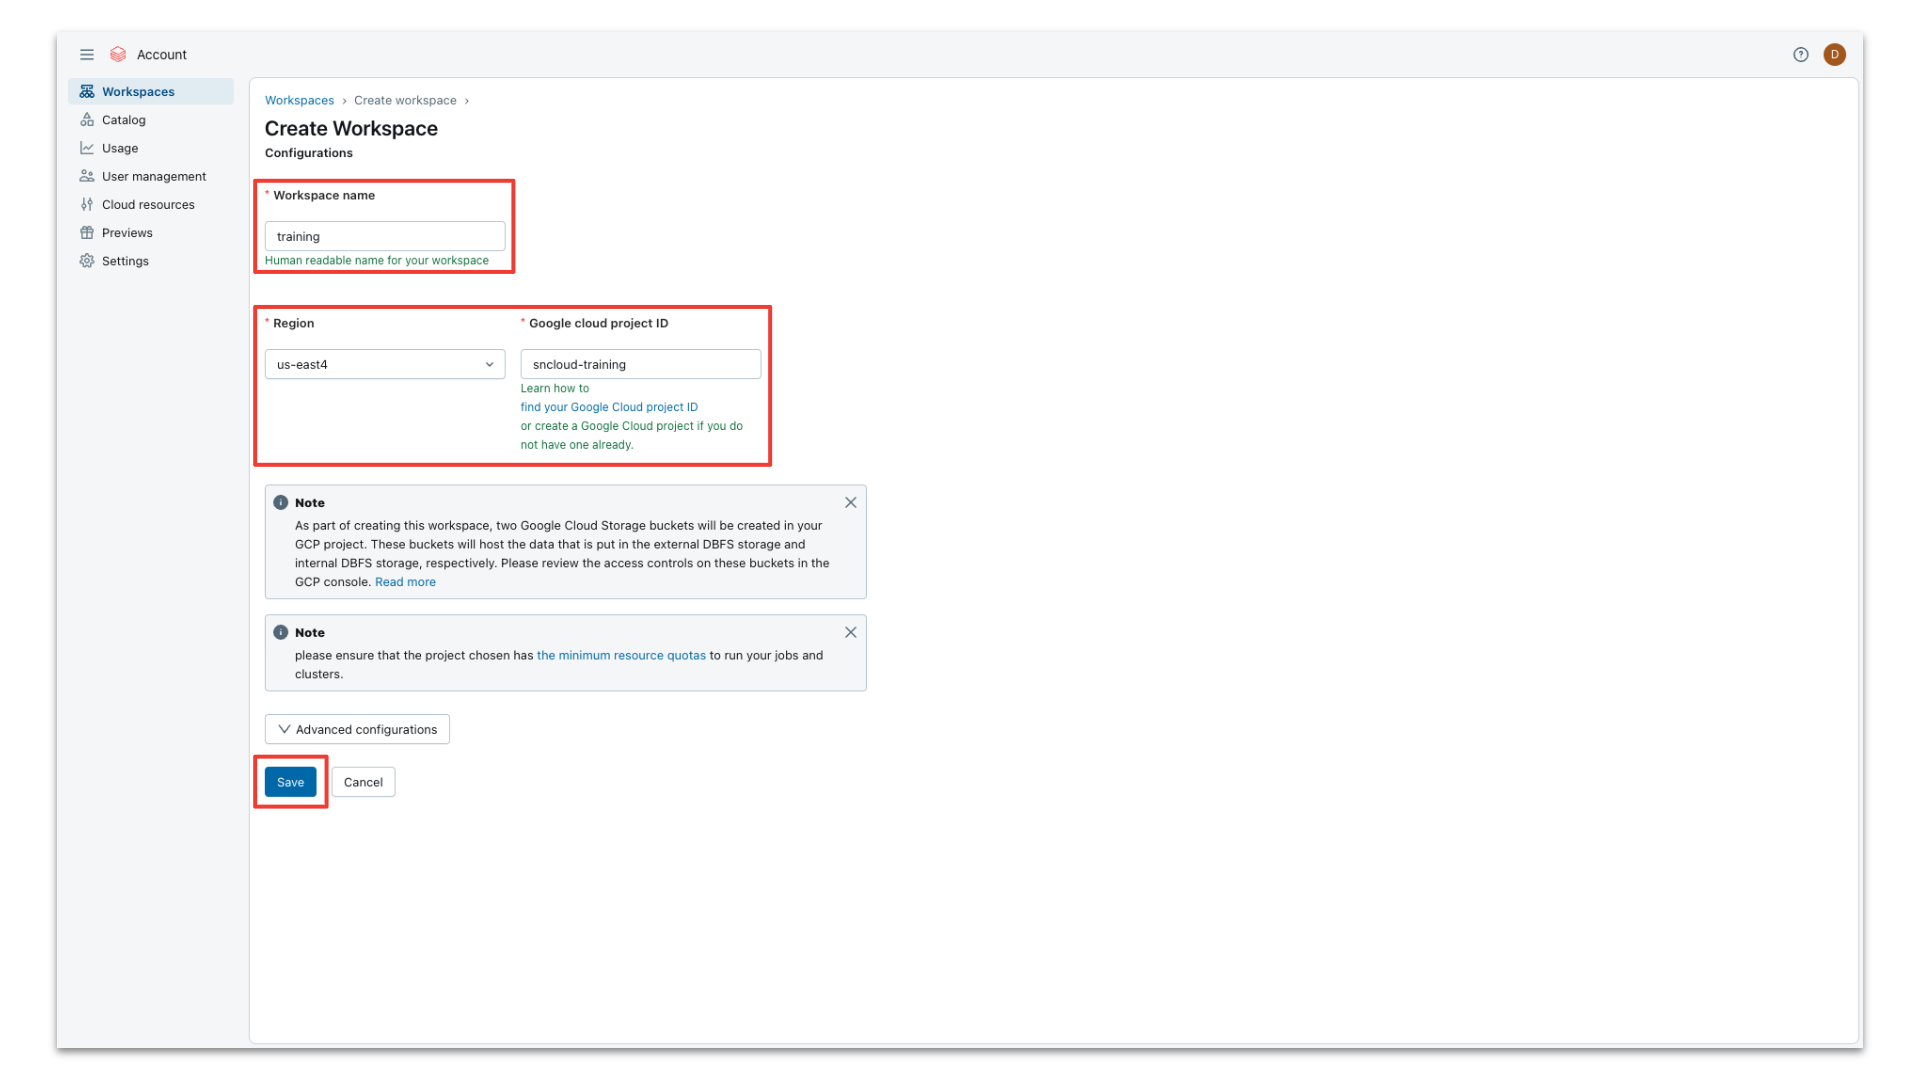Expand Advanced configurations section
The image size is (1920, 1079).
(x=357, y=729)
